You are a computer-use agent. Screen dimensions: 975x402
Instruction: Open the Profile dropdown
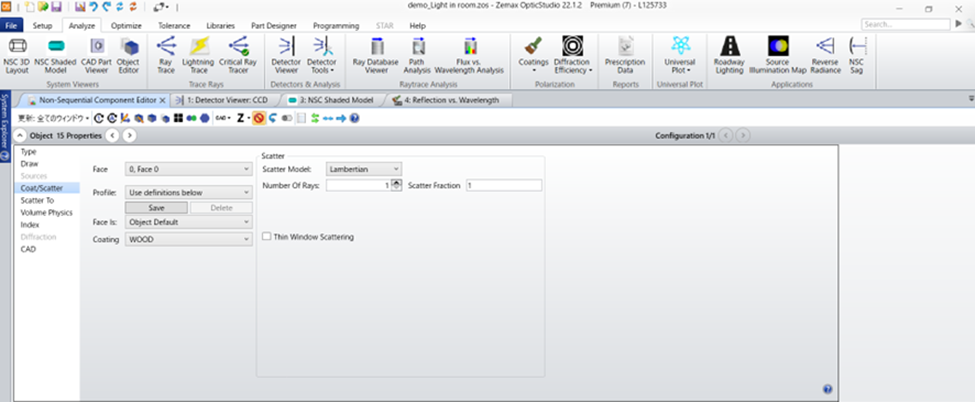189,193
